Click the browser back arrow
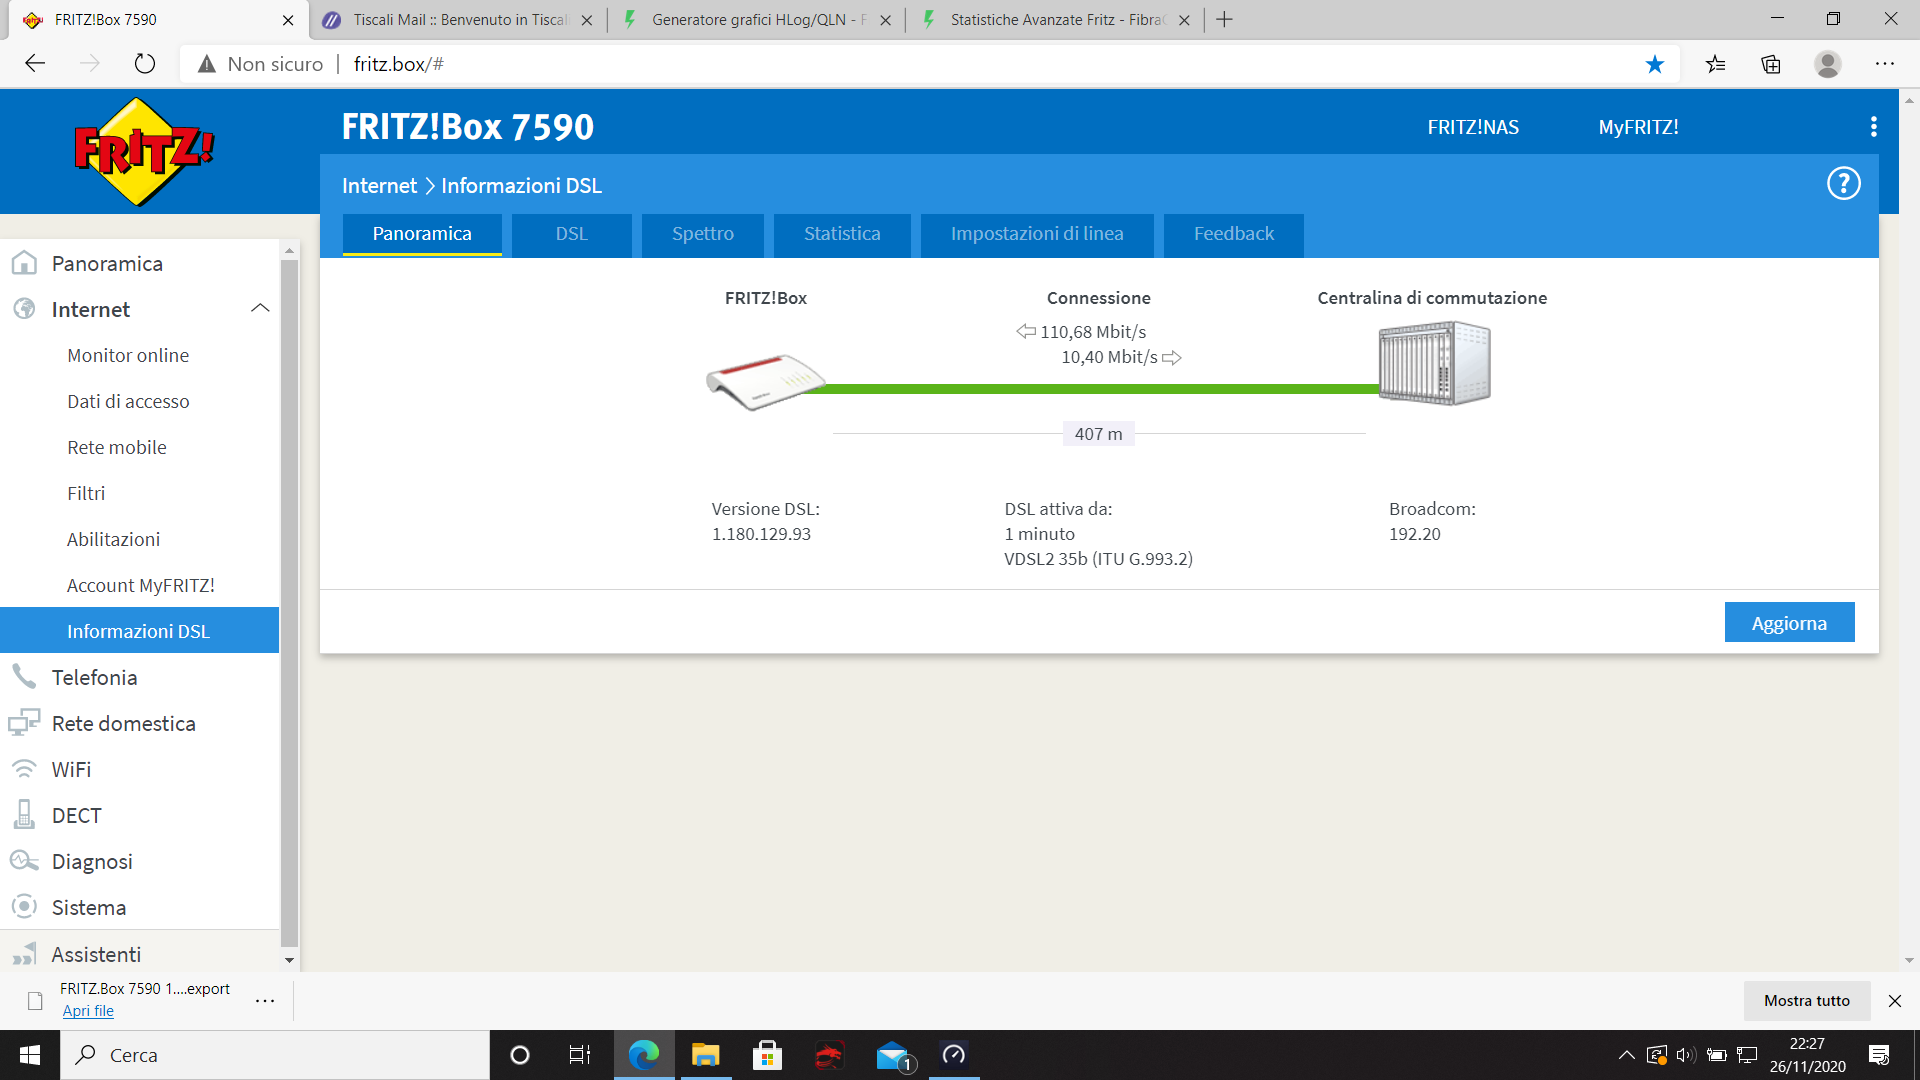Image resolution: width=1920 pixels, height=1080 pixels. coord(35,64)
